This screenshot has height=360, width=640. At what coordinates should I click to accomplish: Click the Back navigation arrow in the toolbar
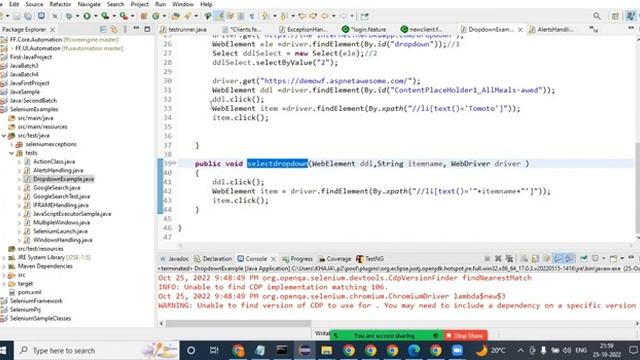324,16
